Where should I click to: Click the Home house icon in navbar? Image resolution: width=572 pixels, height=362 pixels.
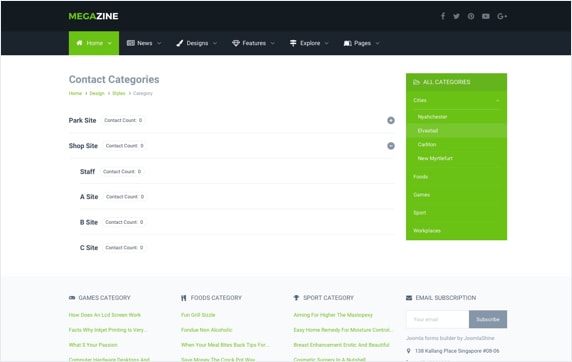(x=79, y=43)
